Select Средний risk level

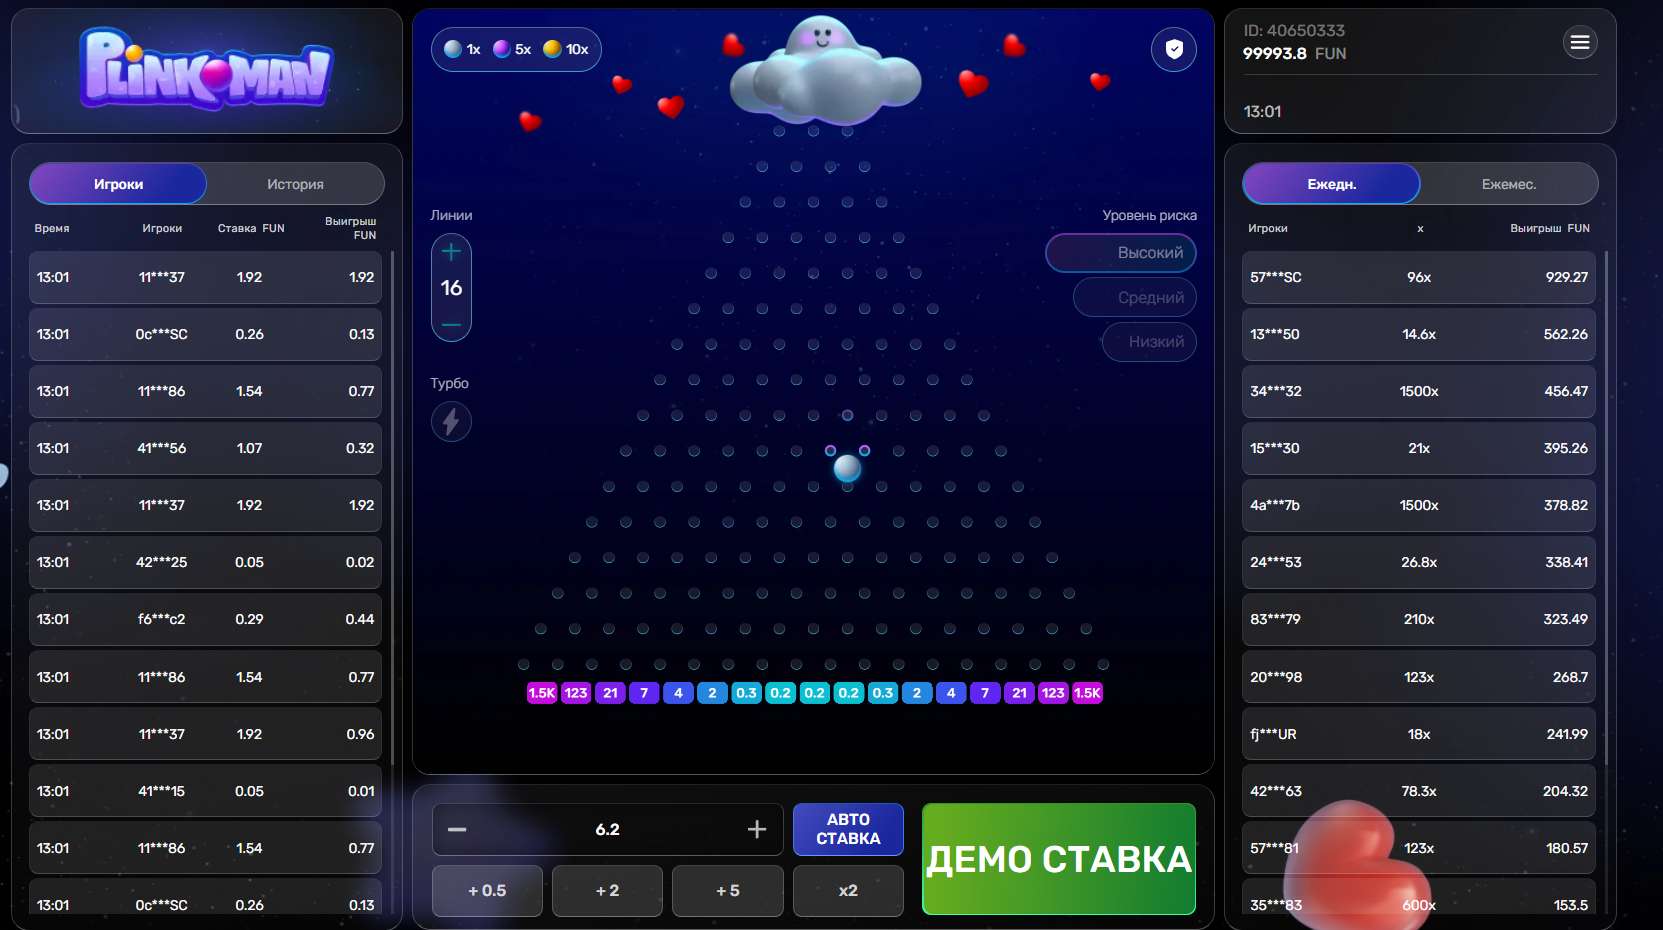pyautogui.click(x=1135, y=298)
